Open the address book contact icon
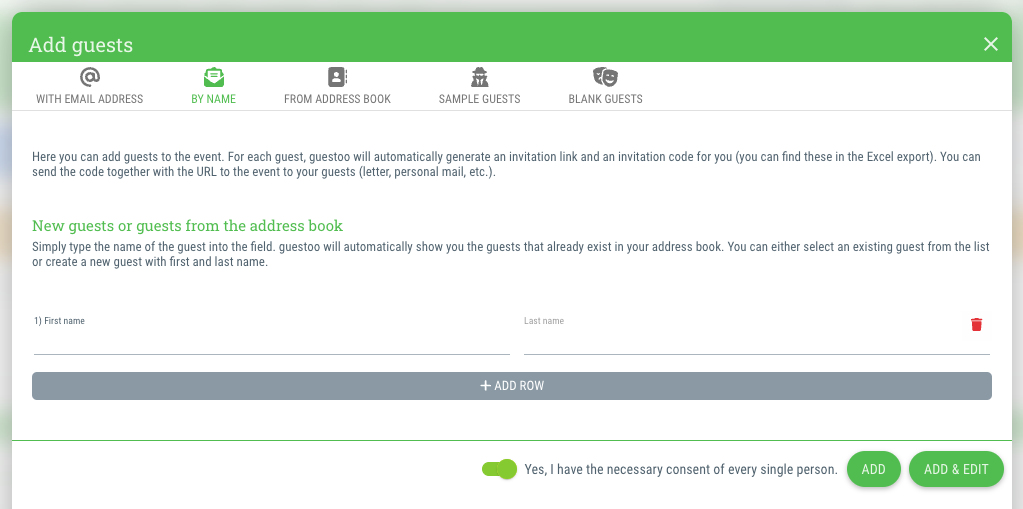Screen dimensions: 1023x509 pyautogui.click(x=337, y=77)
